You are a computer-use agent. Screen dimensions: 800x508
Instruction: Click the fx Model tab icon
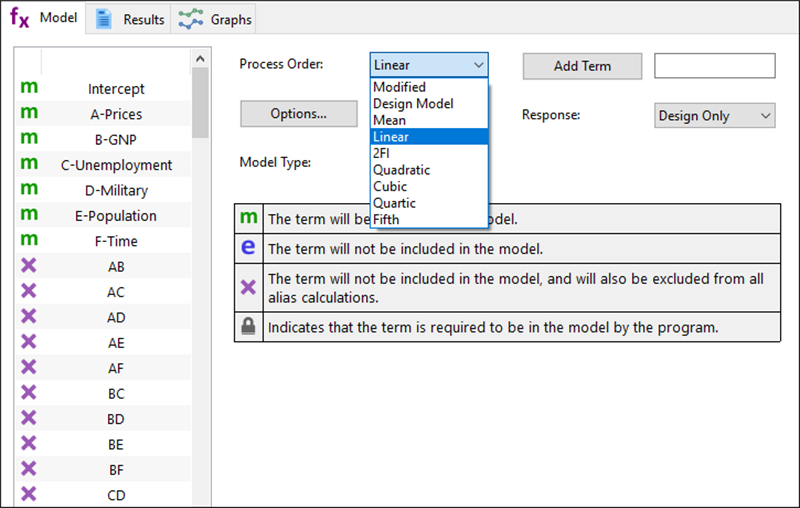click(x=20, y=18)
